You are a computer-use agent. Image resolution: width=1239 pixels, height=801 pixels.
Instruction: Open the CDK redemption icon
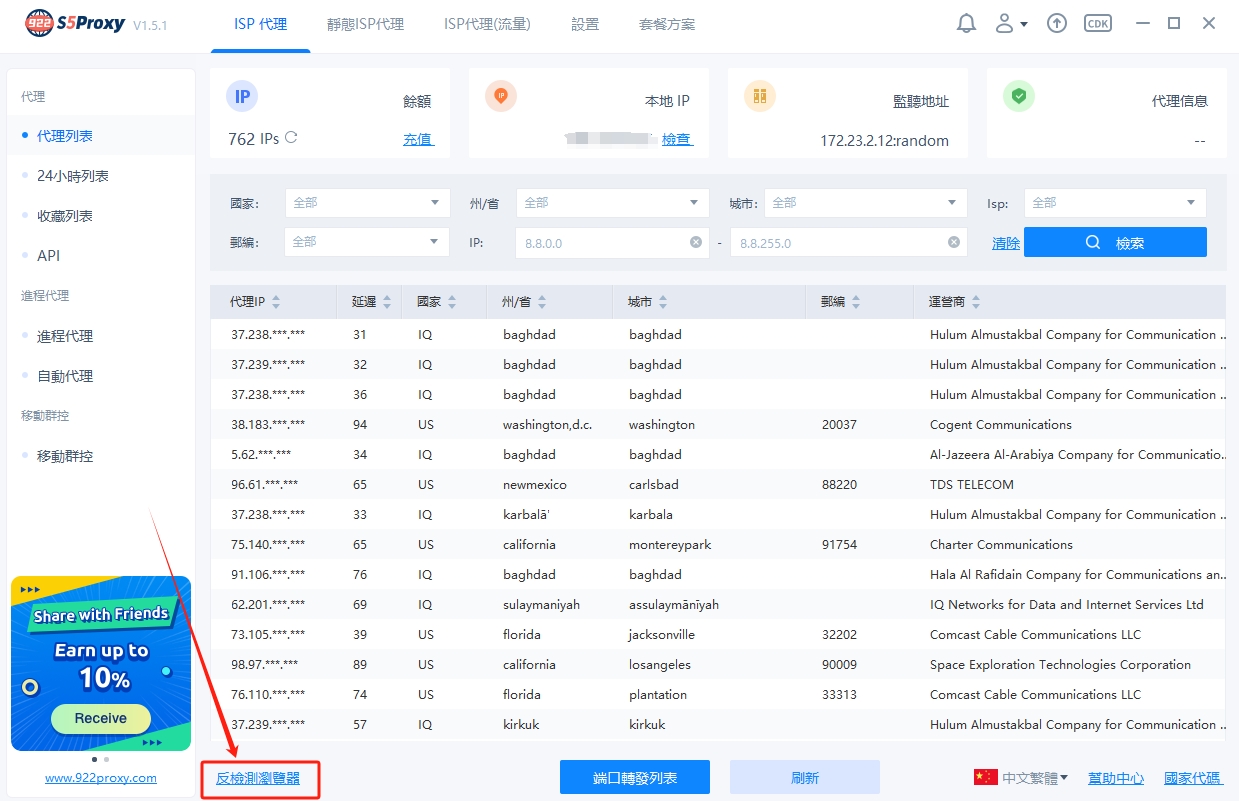coord(1097,21)
